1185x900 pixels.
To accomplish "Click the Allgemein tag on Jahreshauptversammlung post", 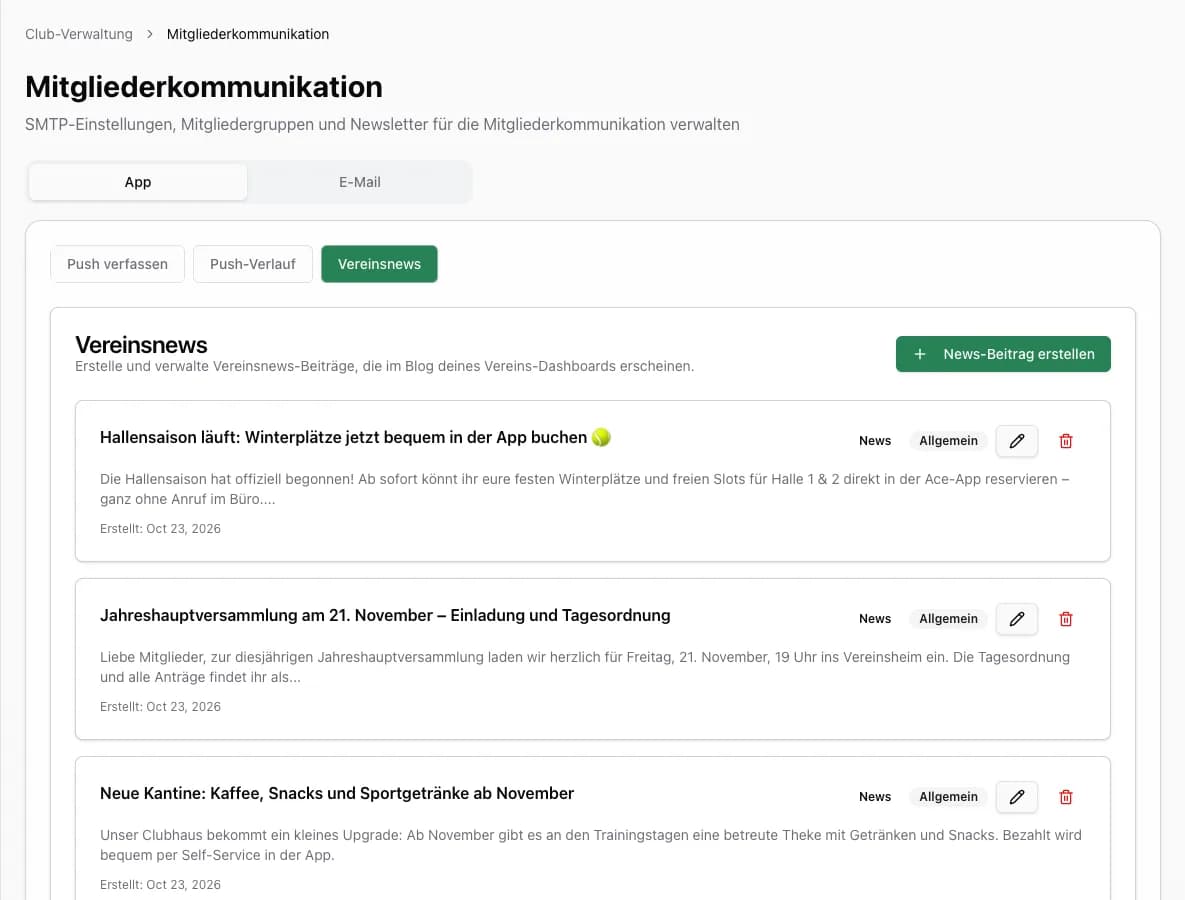I will (948, 619).
